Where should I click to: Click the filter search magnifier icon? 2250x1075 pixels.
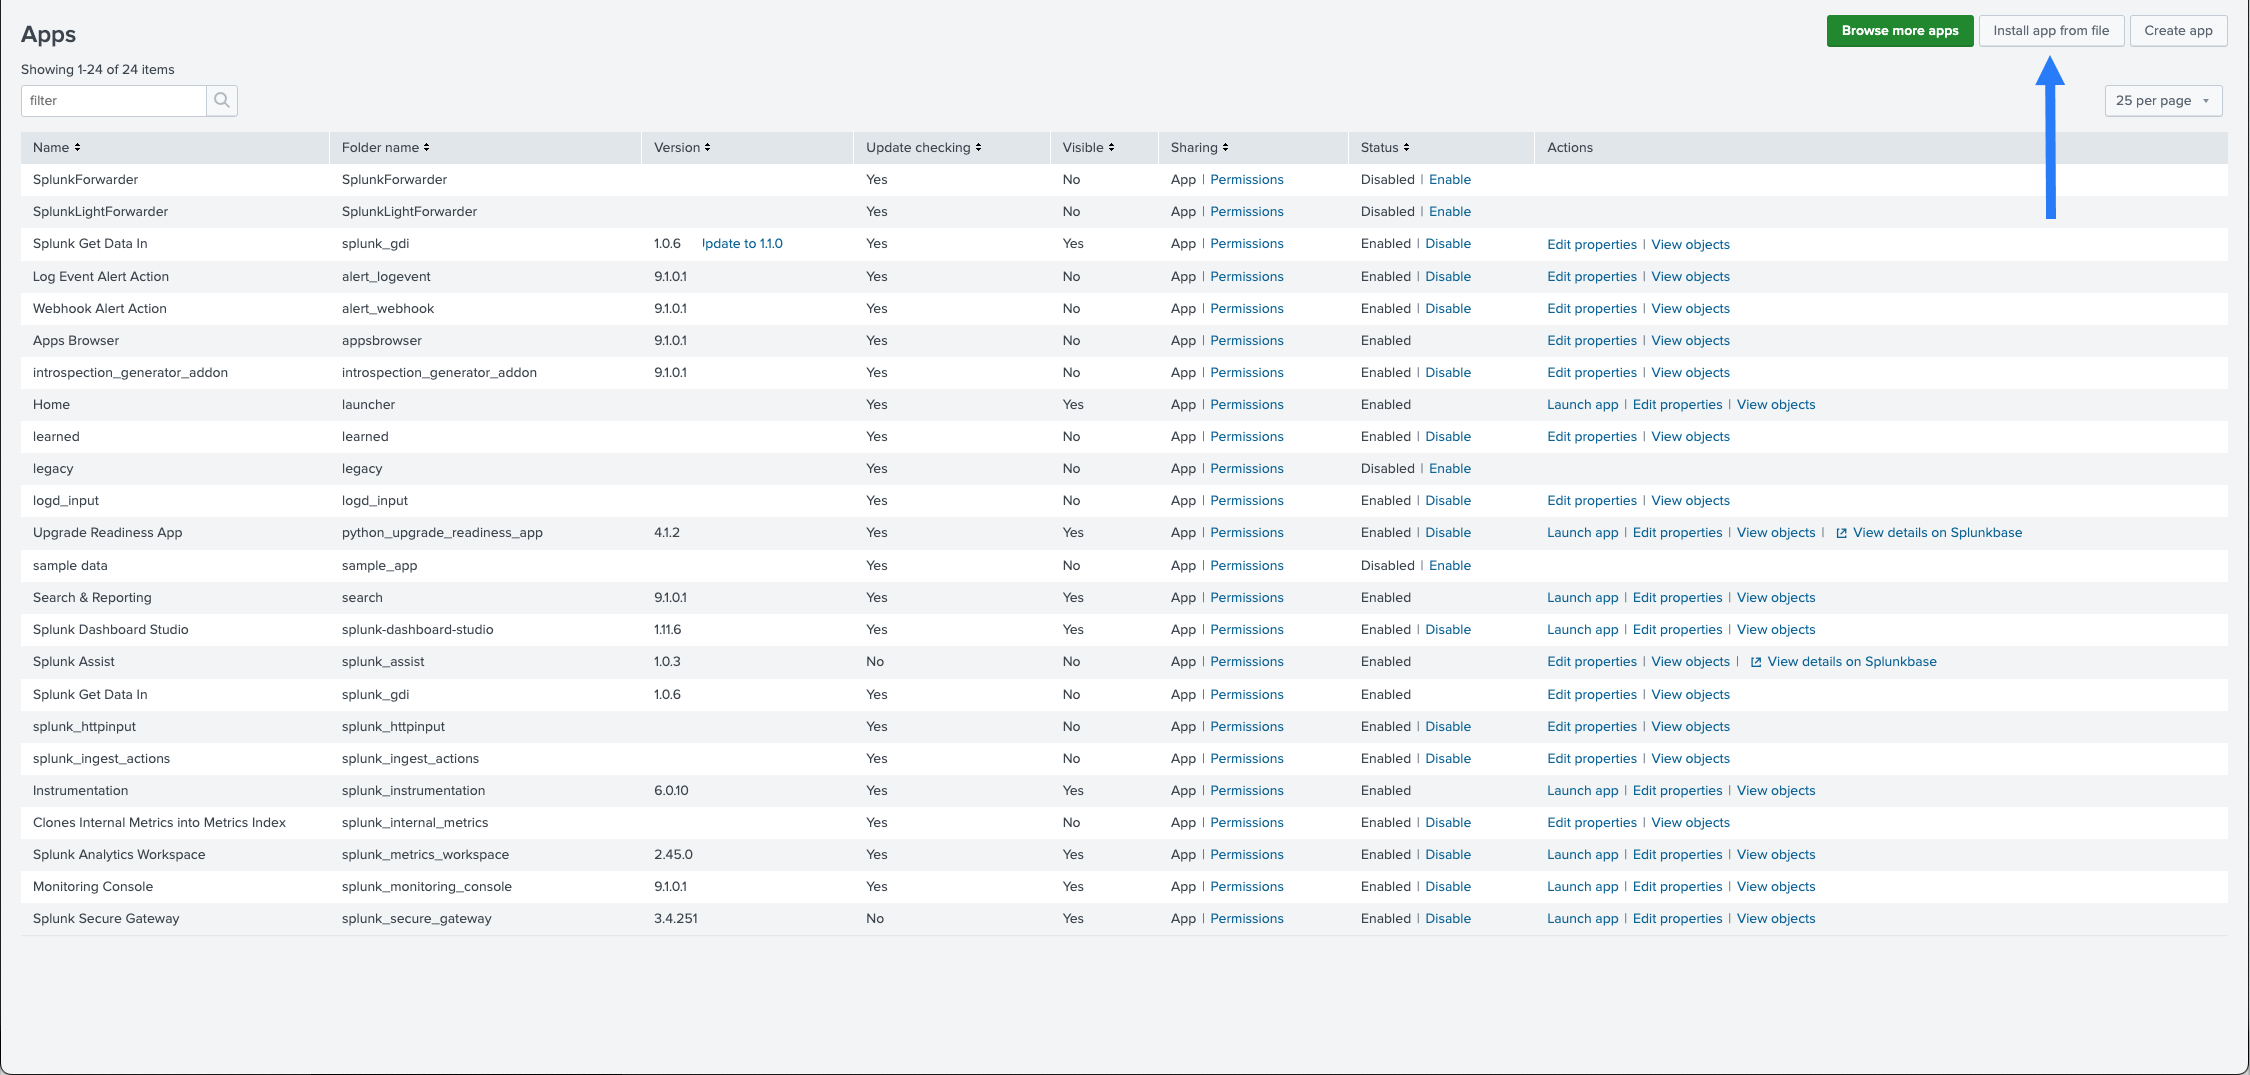[222, 100]
